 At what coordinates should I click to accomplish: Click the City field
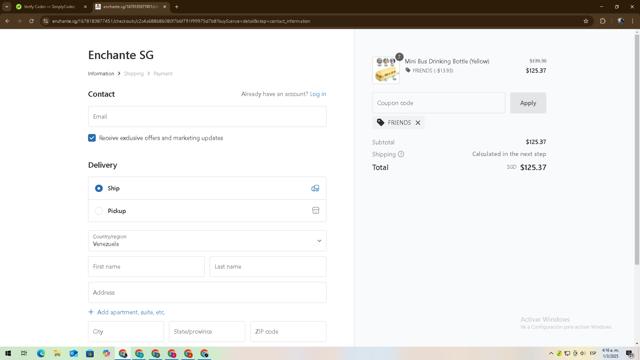[x=126, y=331]
